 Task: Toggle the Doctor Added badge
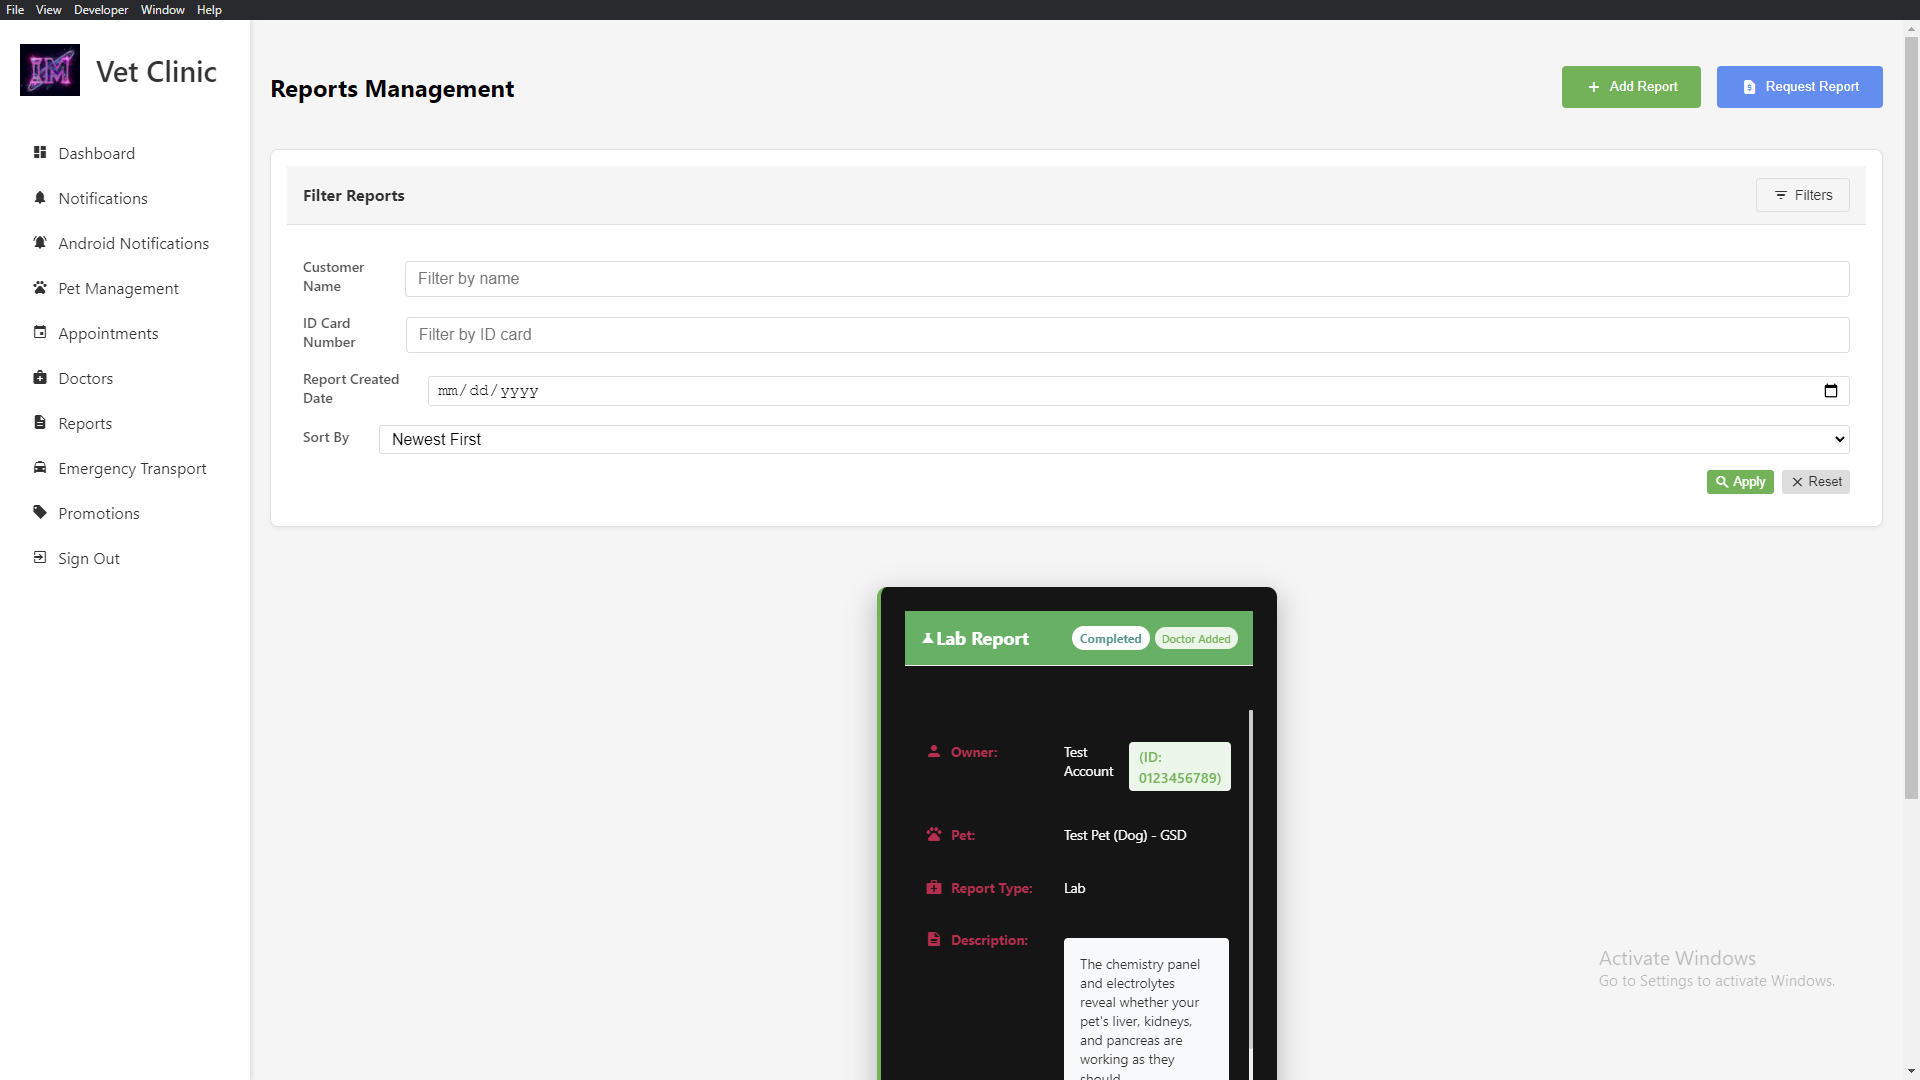click(1196, 639)
